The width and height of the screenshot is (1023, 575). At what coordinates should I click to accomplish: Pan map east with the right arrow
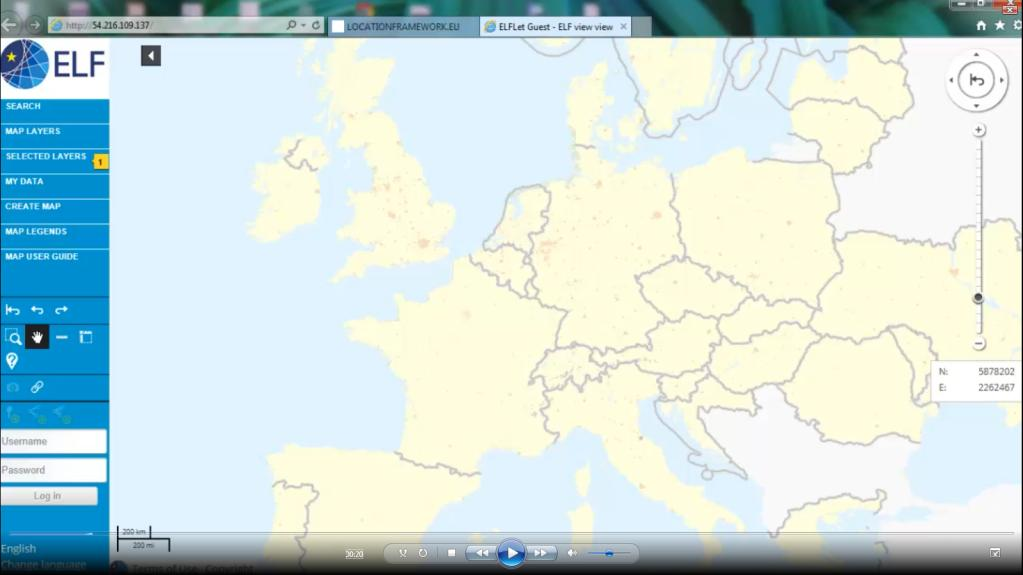pos(1001,80)
